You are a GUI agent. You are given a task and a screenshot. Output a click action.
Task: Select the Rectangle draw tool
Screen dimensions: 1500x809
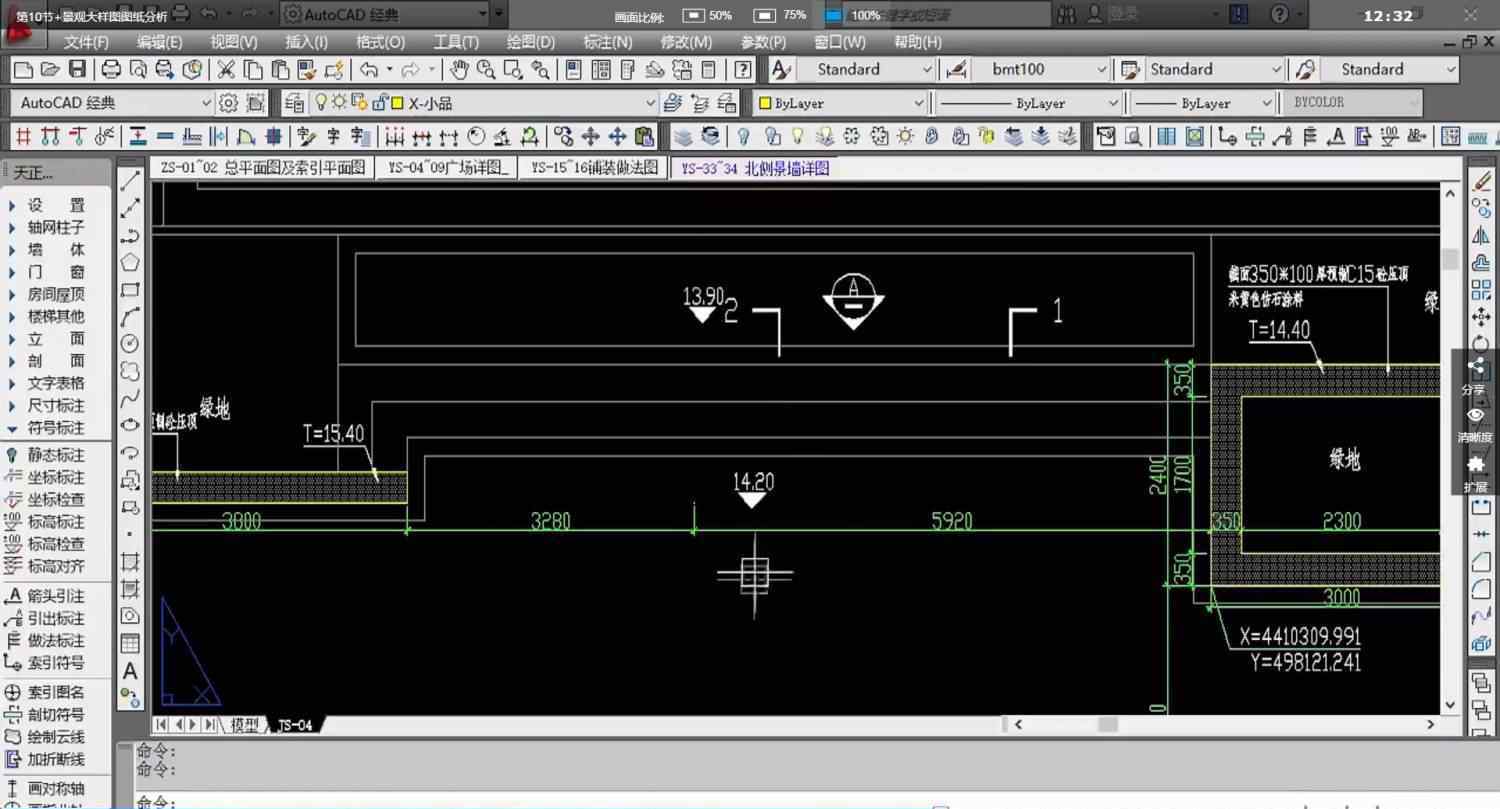pos(130,290)
